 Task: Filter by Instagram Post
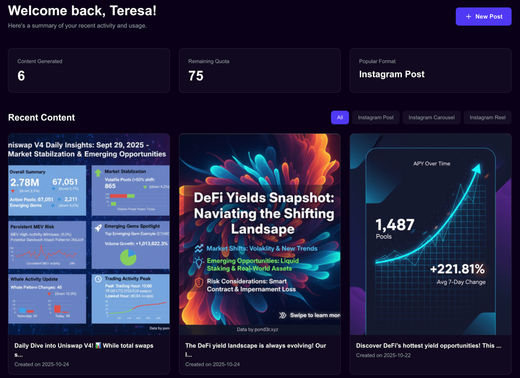[376, 117]
